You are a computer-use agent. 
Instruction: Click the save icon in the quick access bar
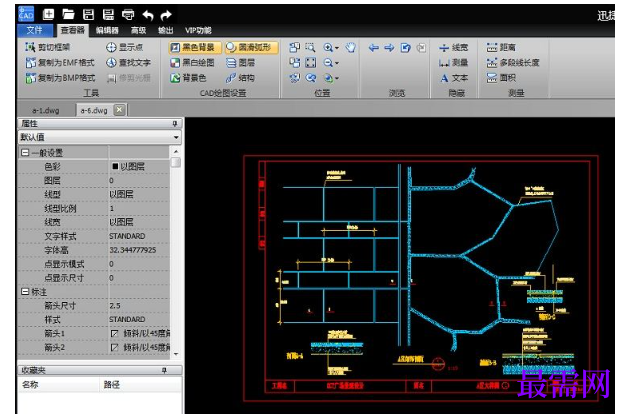[x=88, y=15]
